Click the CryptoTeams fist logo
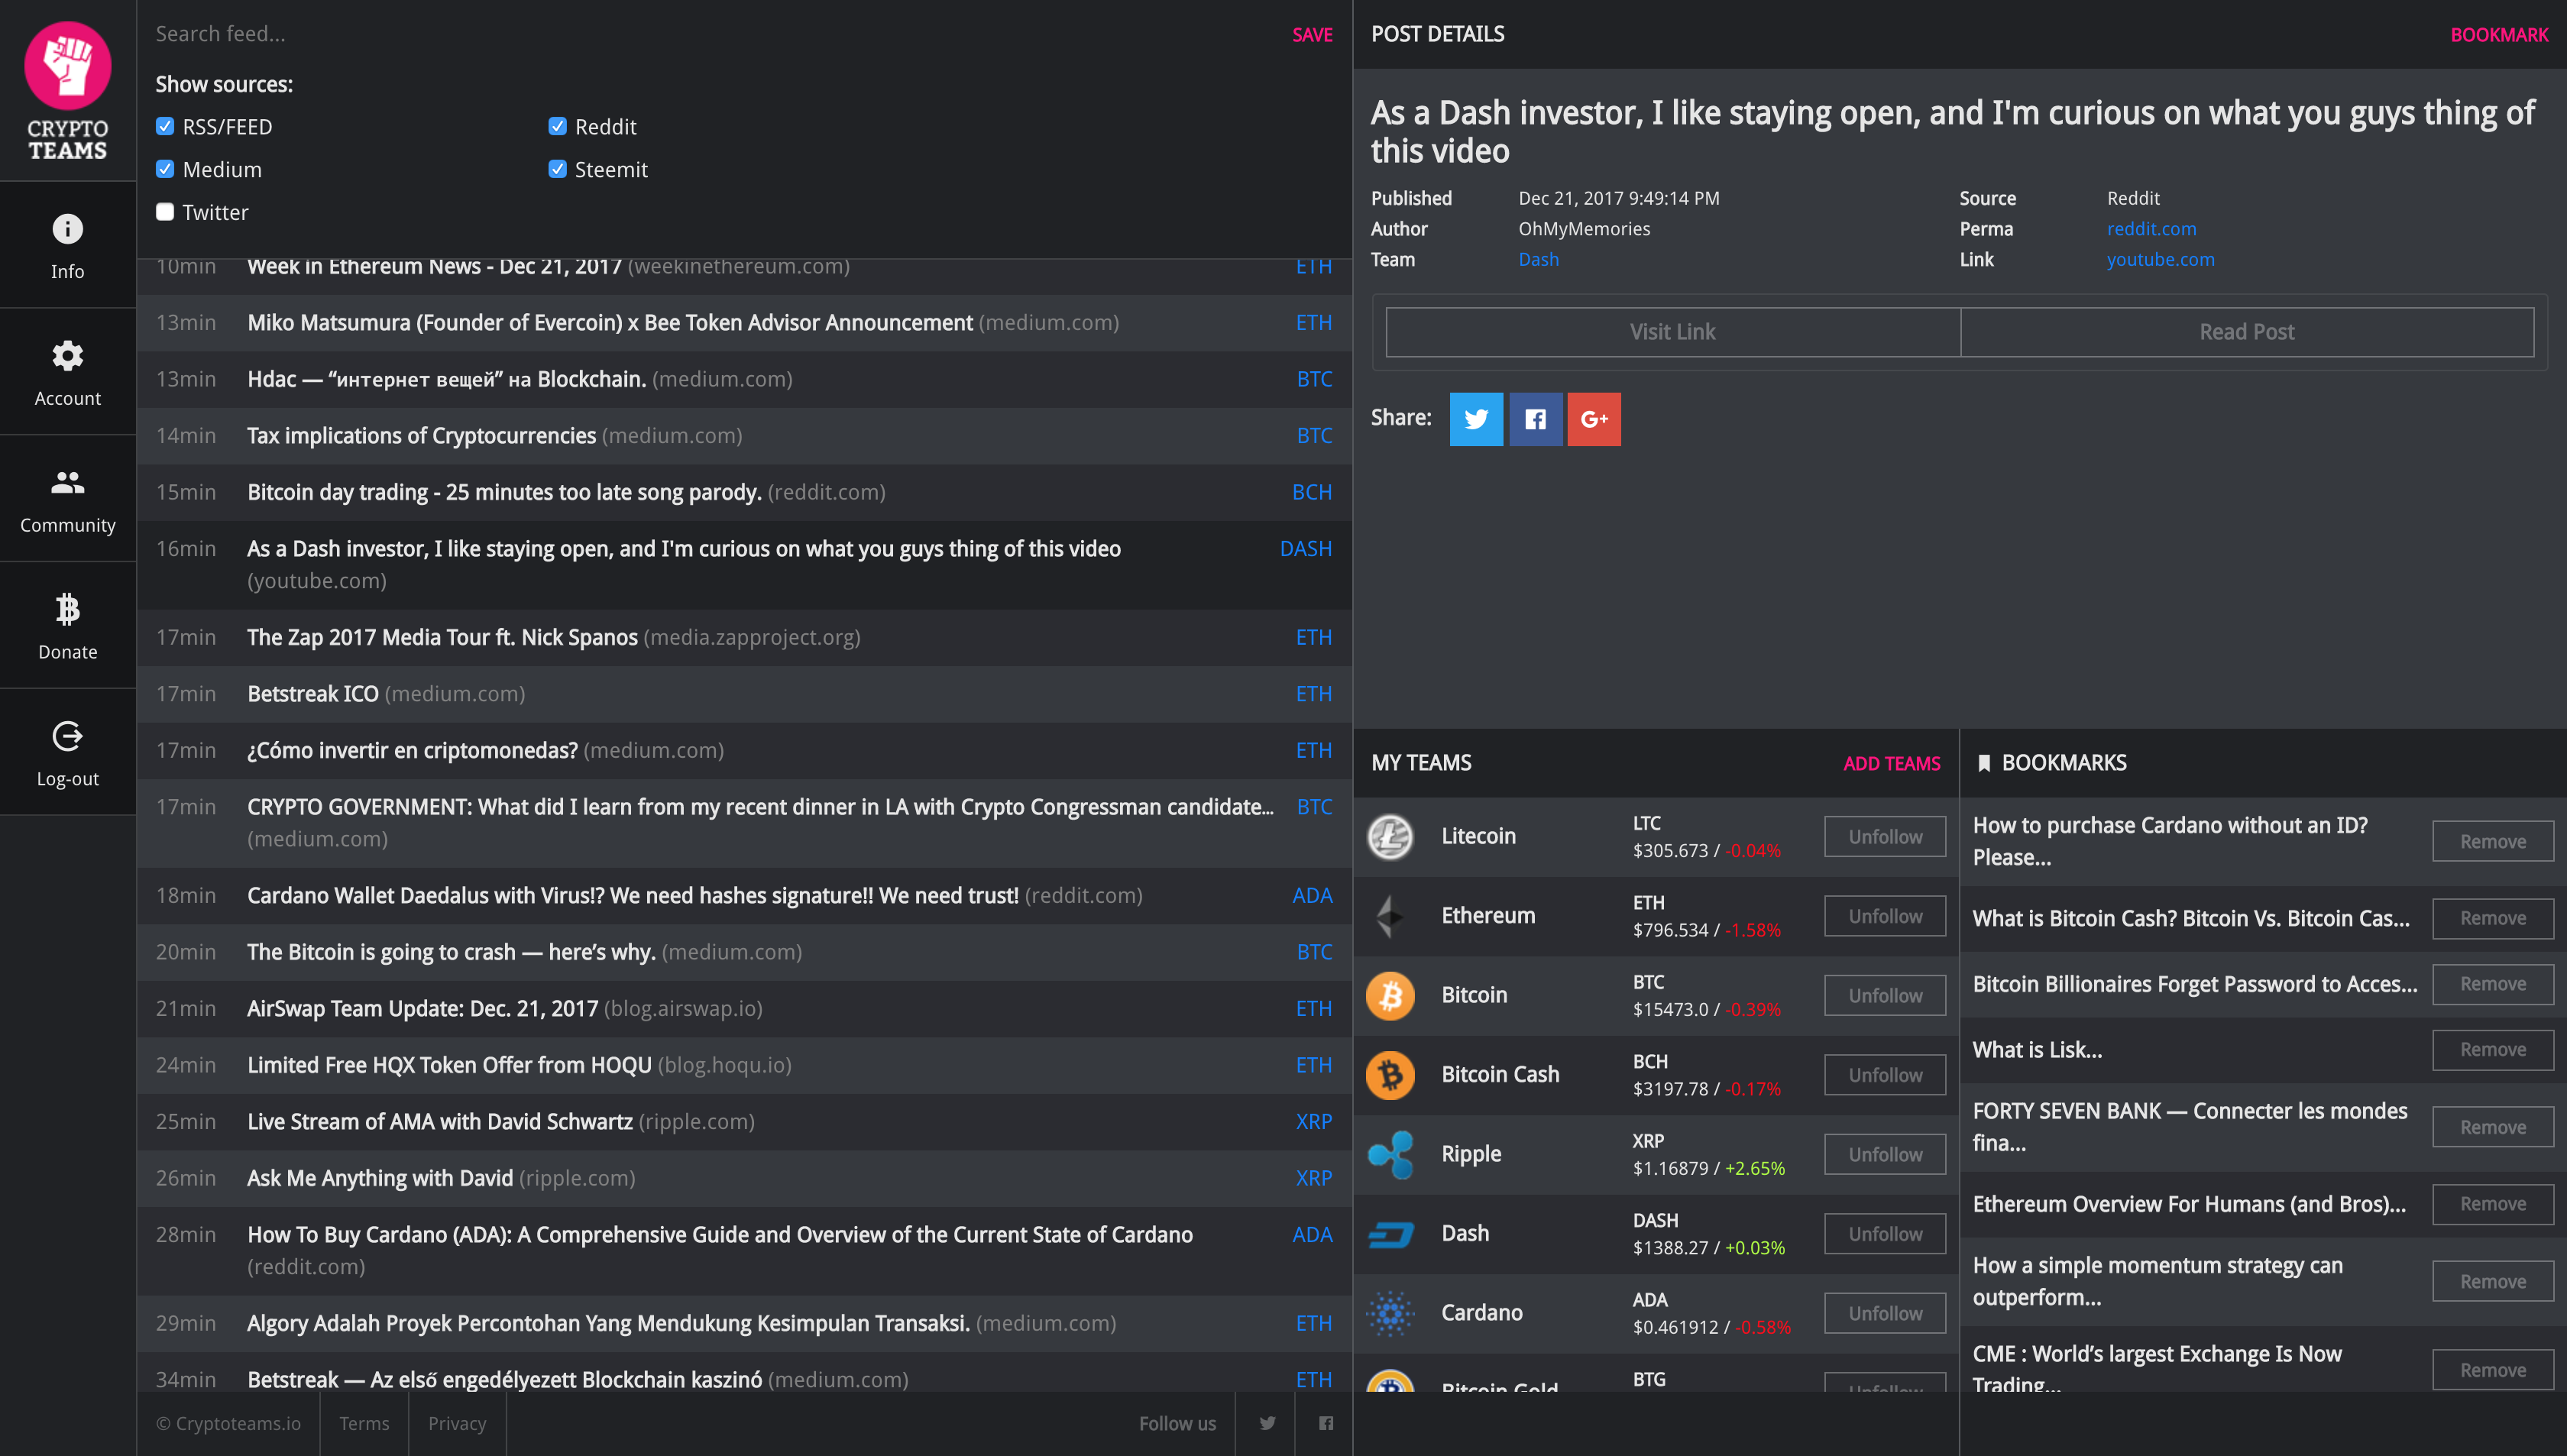The height and width of the screenshot is (1456, 2567). click(67, 64)
